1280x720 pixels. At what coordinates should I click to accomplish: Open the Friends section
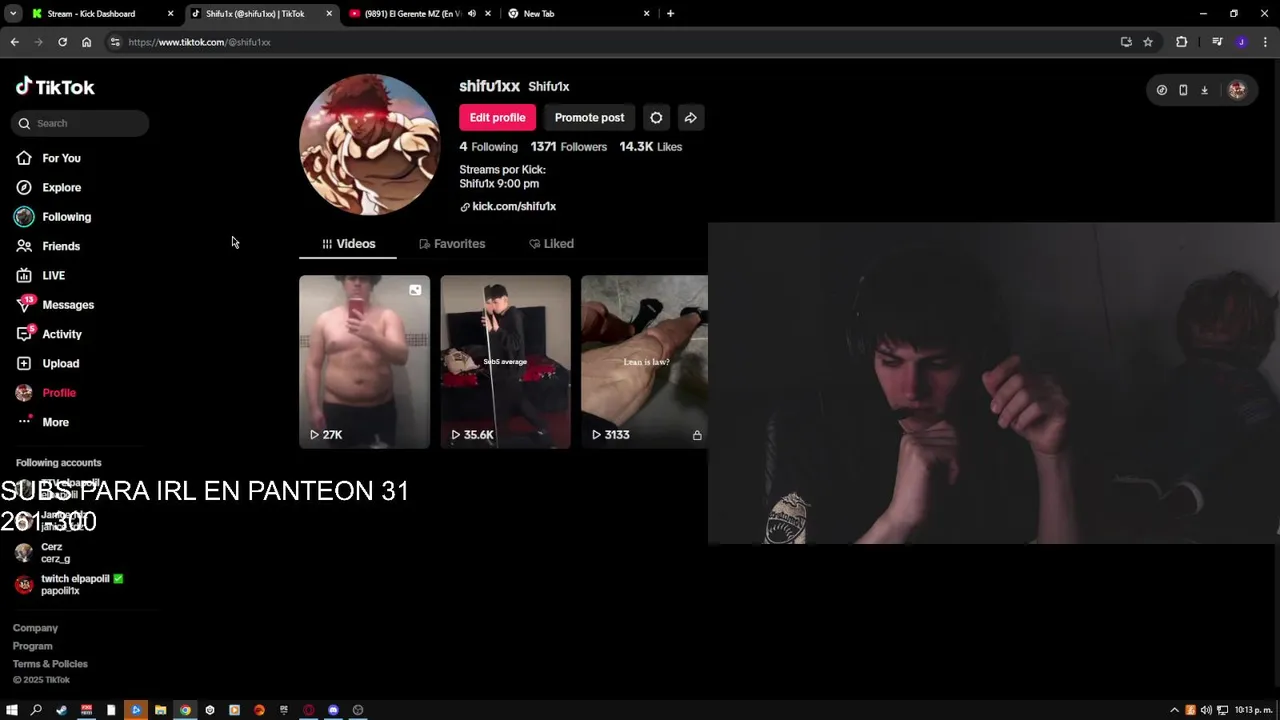(47, 246)
